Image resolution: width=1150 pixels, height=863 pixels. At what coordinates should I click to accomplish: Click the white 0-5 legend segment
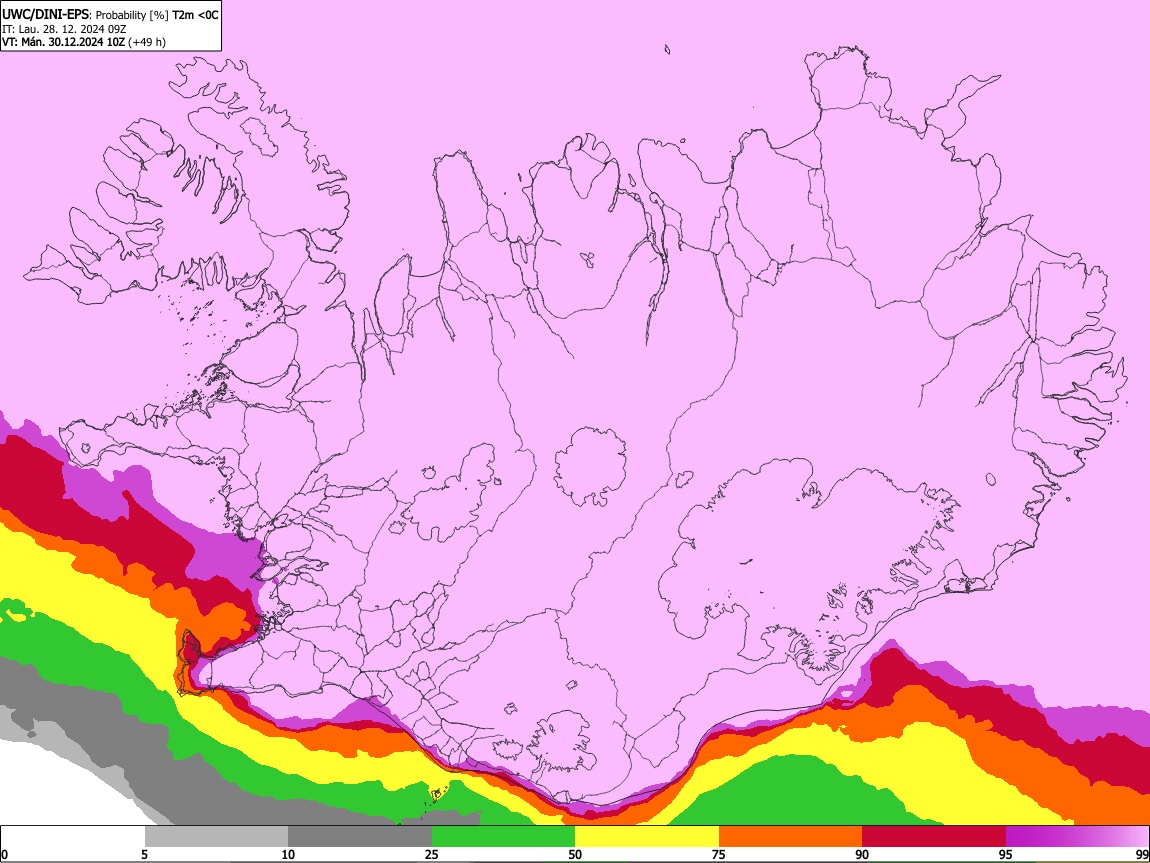pyautogui.click(x=73, y=837)
